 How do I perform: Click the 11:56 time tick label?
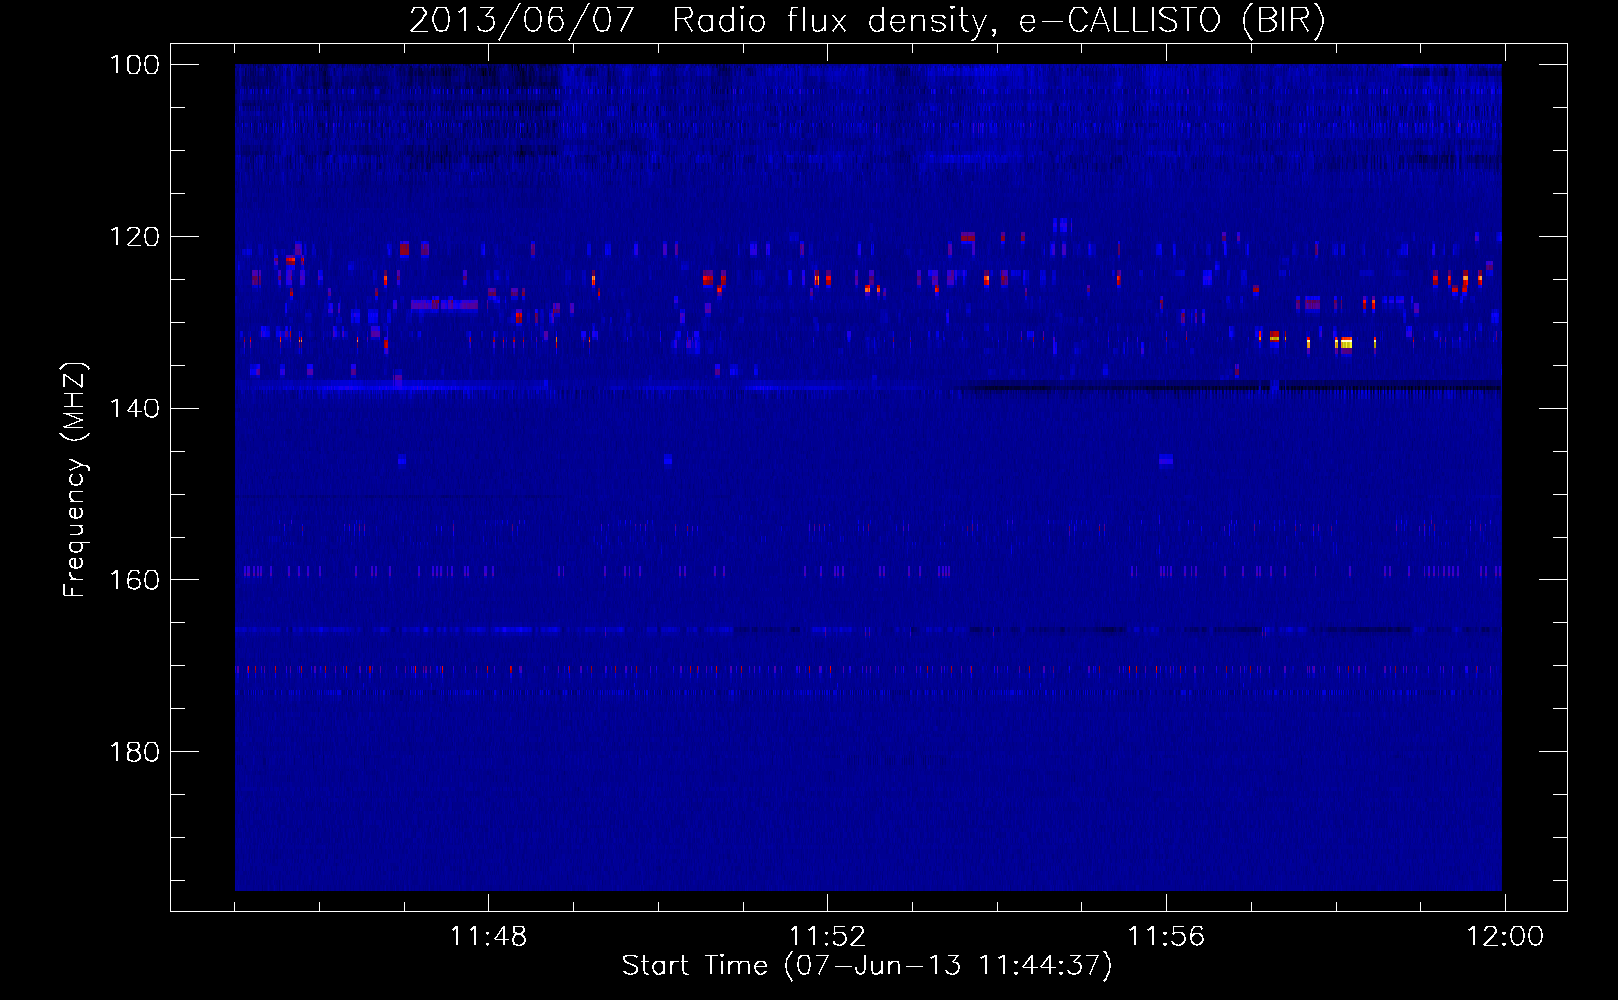pos(1166,937)
